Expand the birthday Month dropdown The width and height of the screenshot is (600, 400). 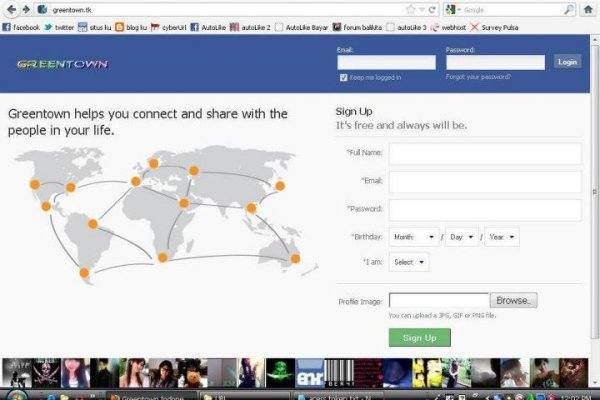coord(414,237)
